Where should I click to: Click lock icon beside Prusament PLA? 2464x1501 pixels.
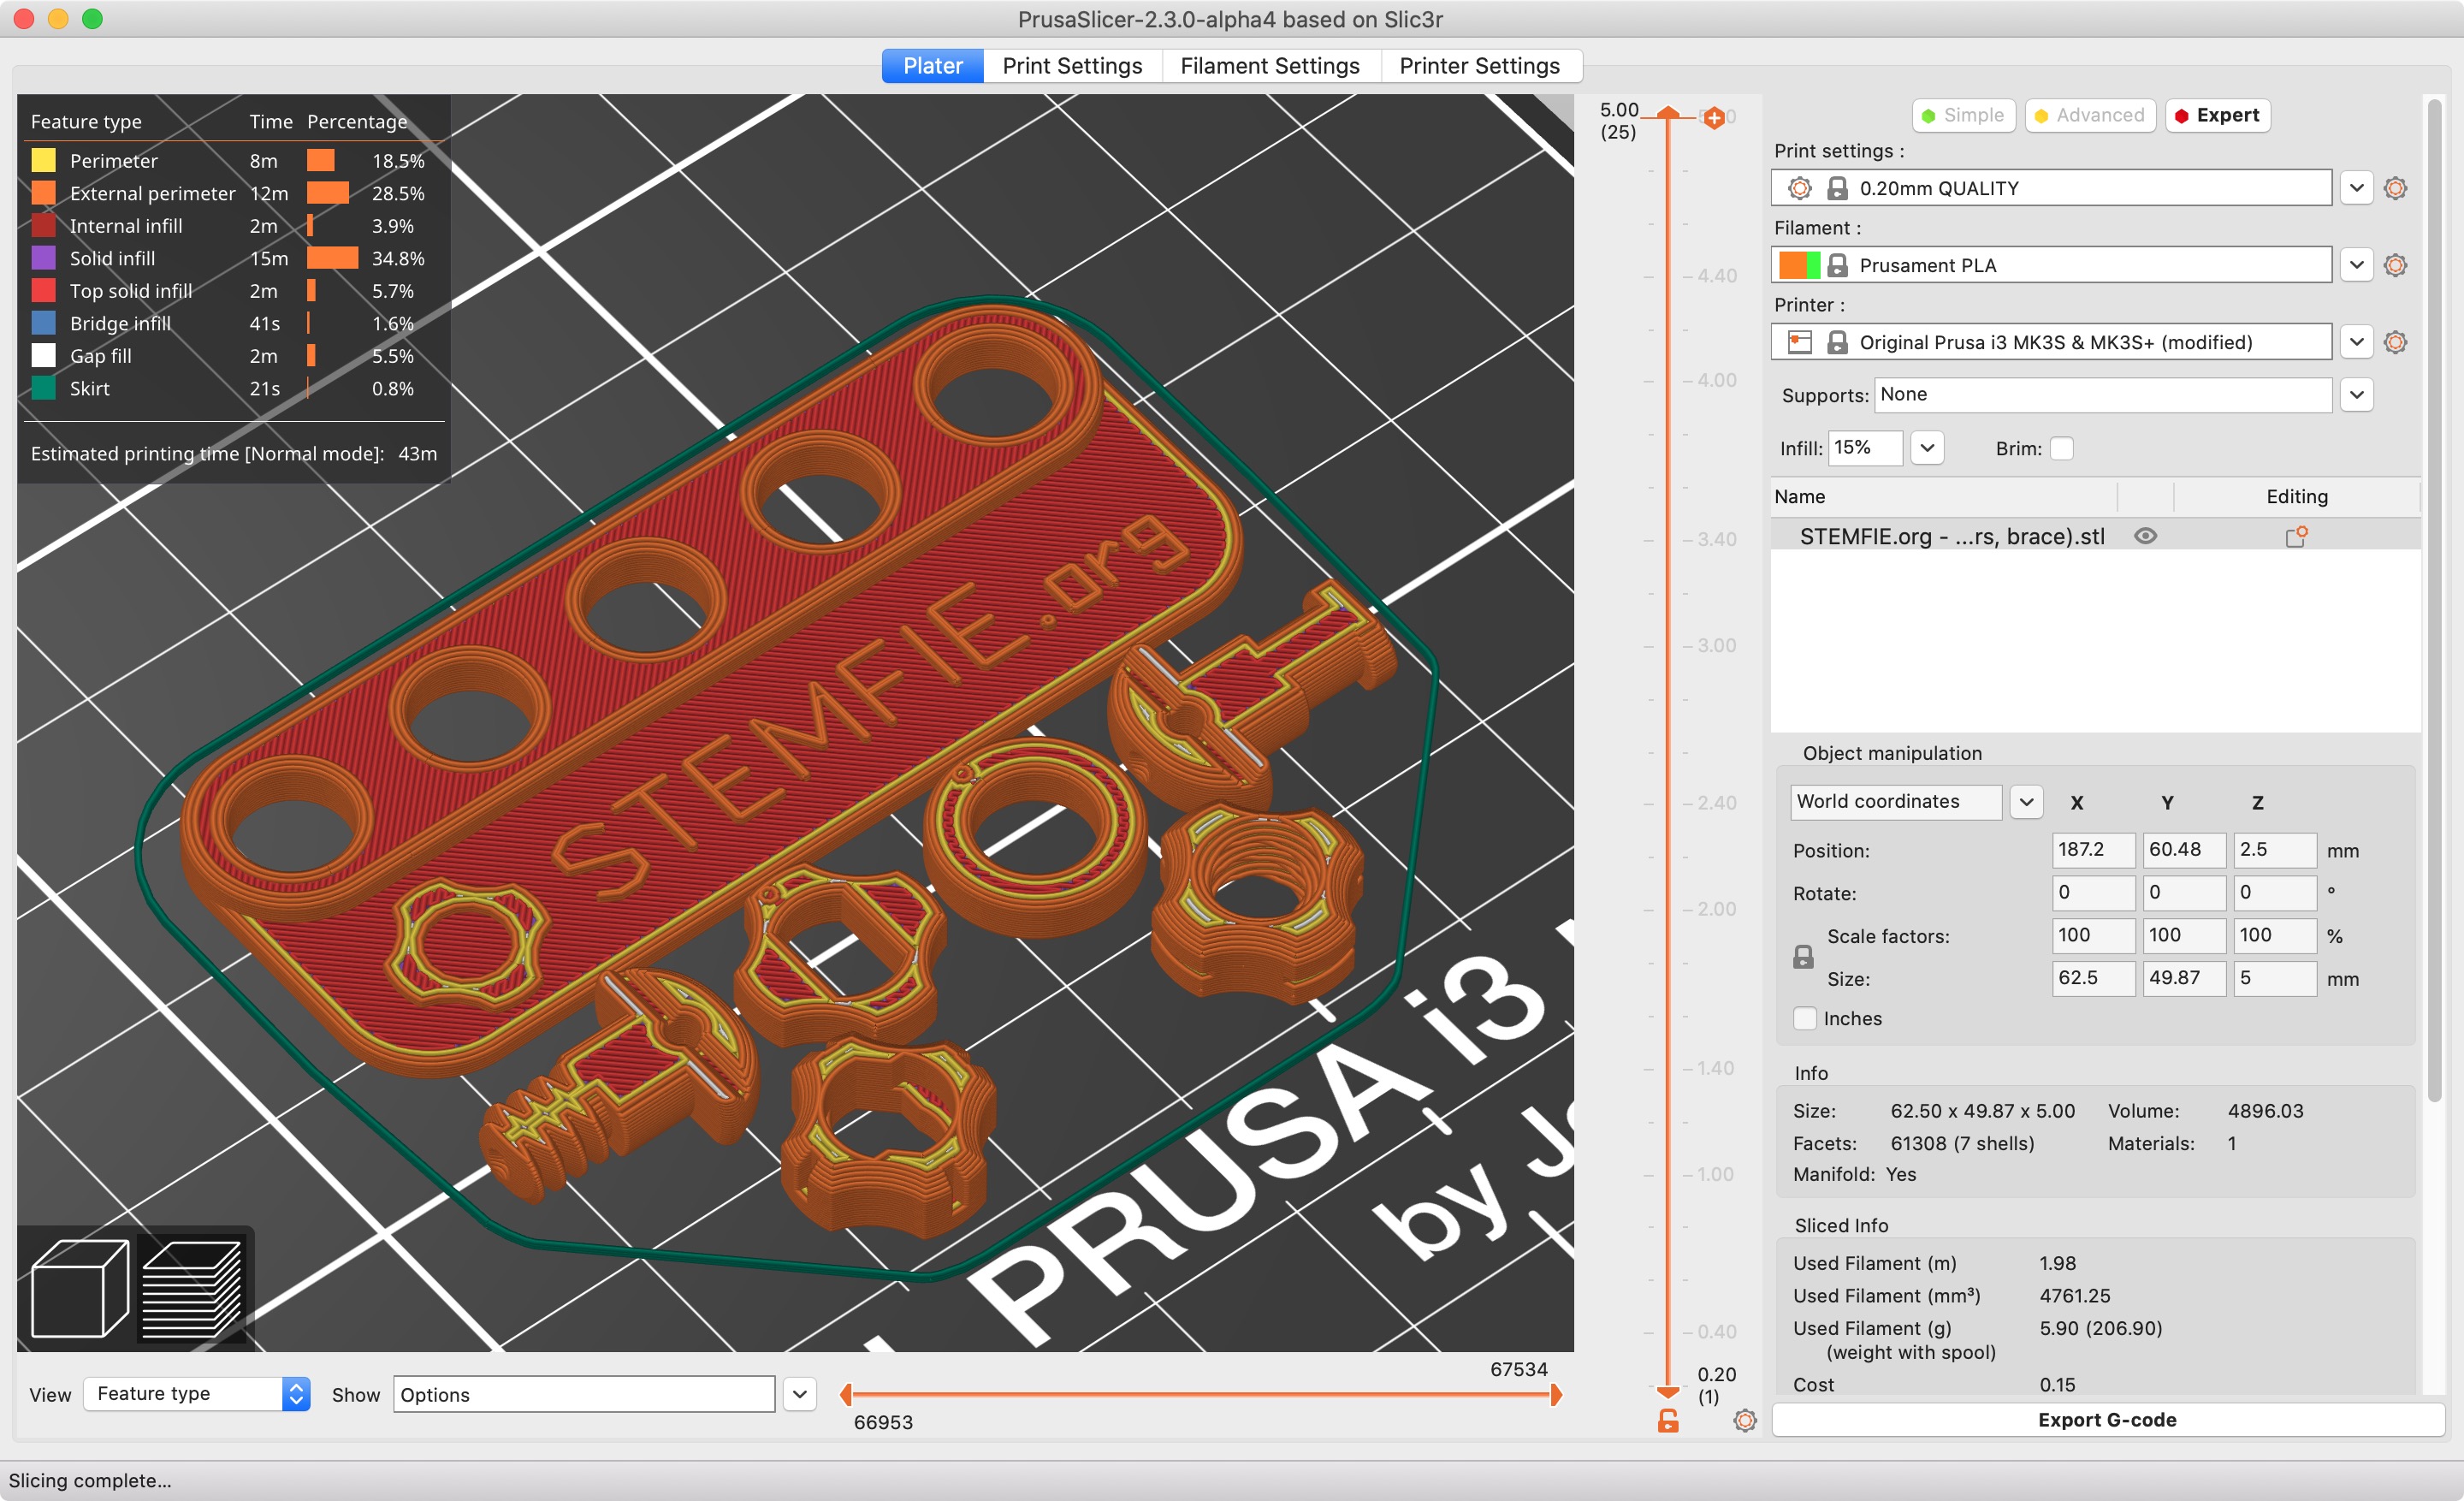tap(1837, 265)
